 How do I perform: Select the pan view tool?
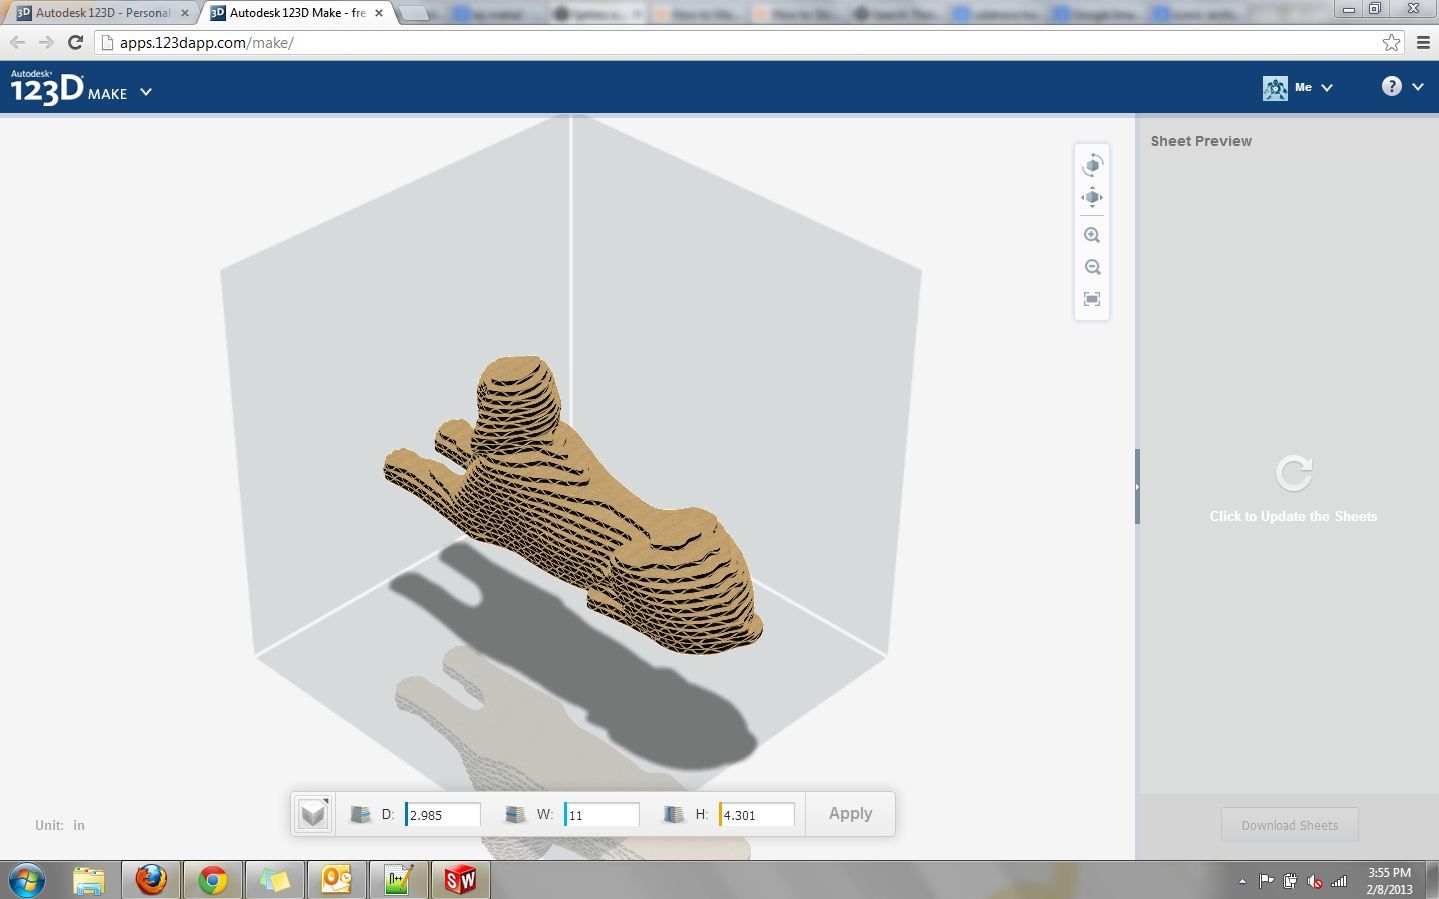pyautogui.click(x=1091, y=196)
